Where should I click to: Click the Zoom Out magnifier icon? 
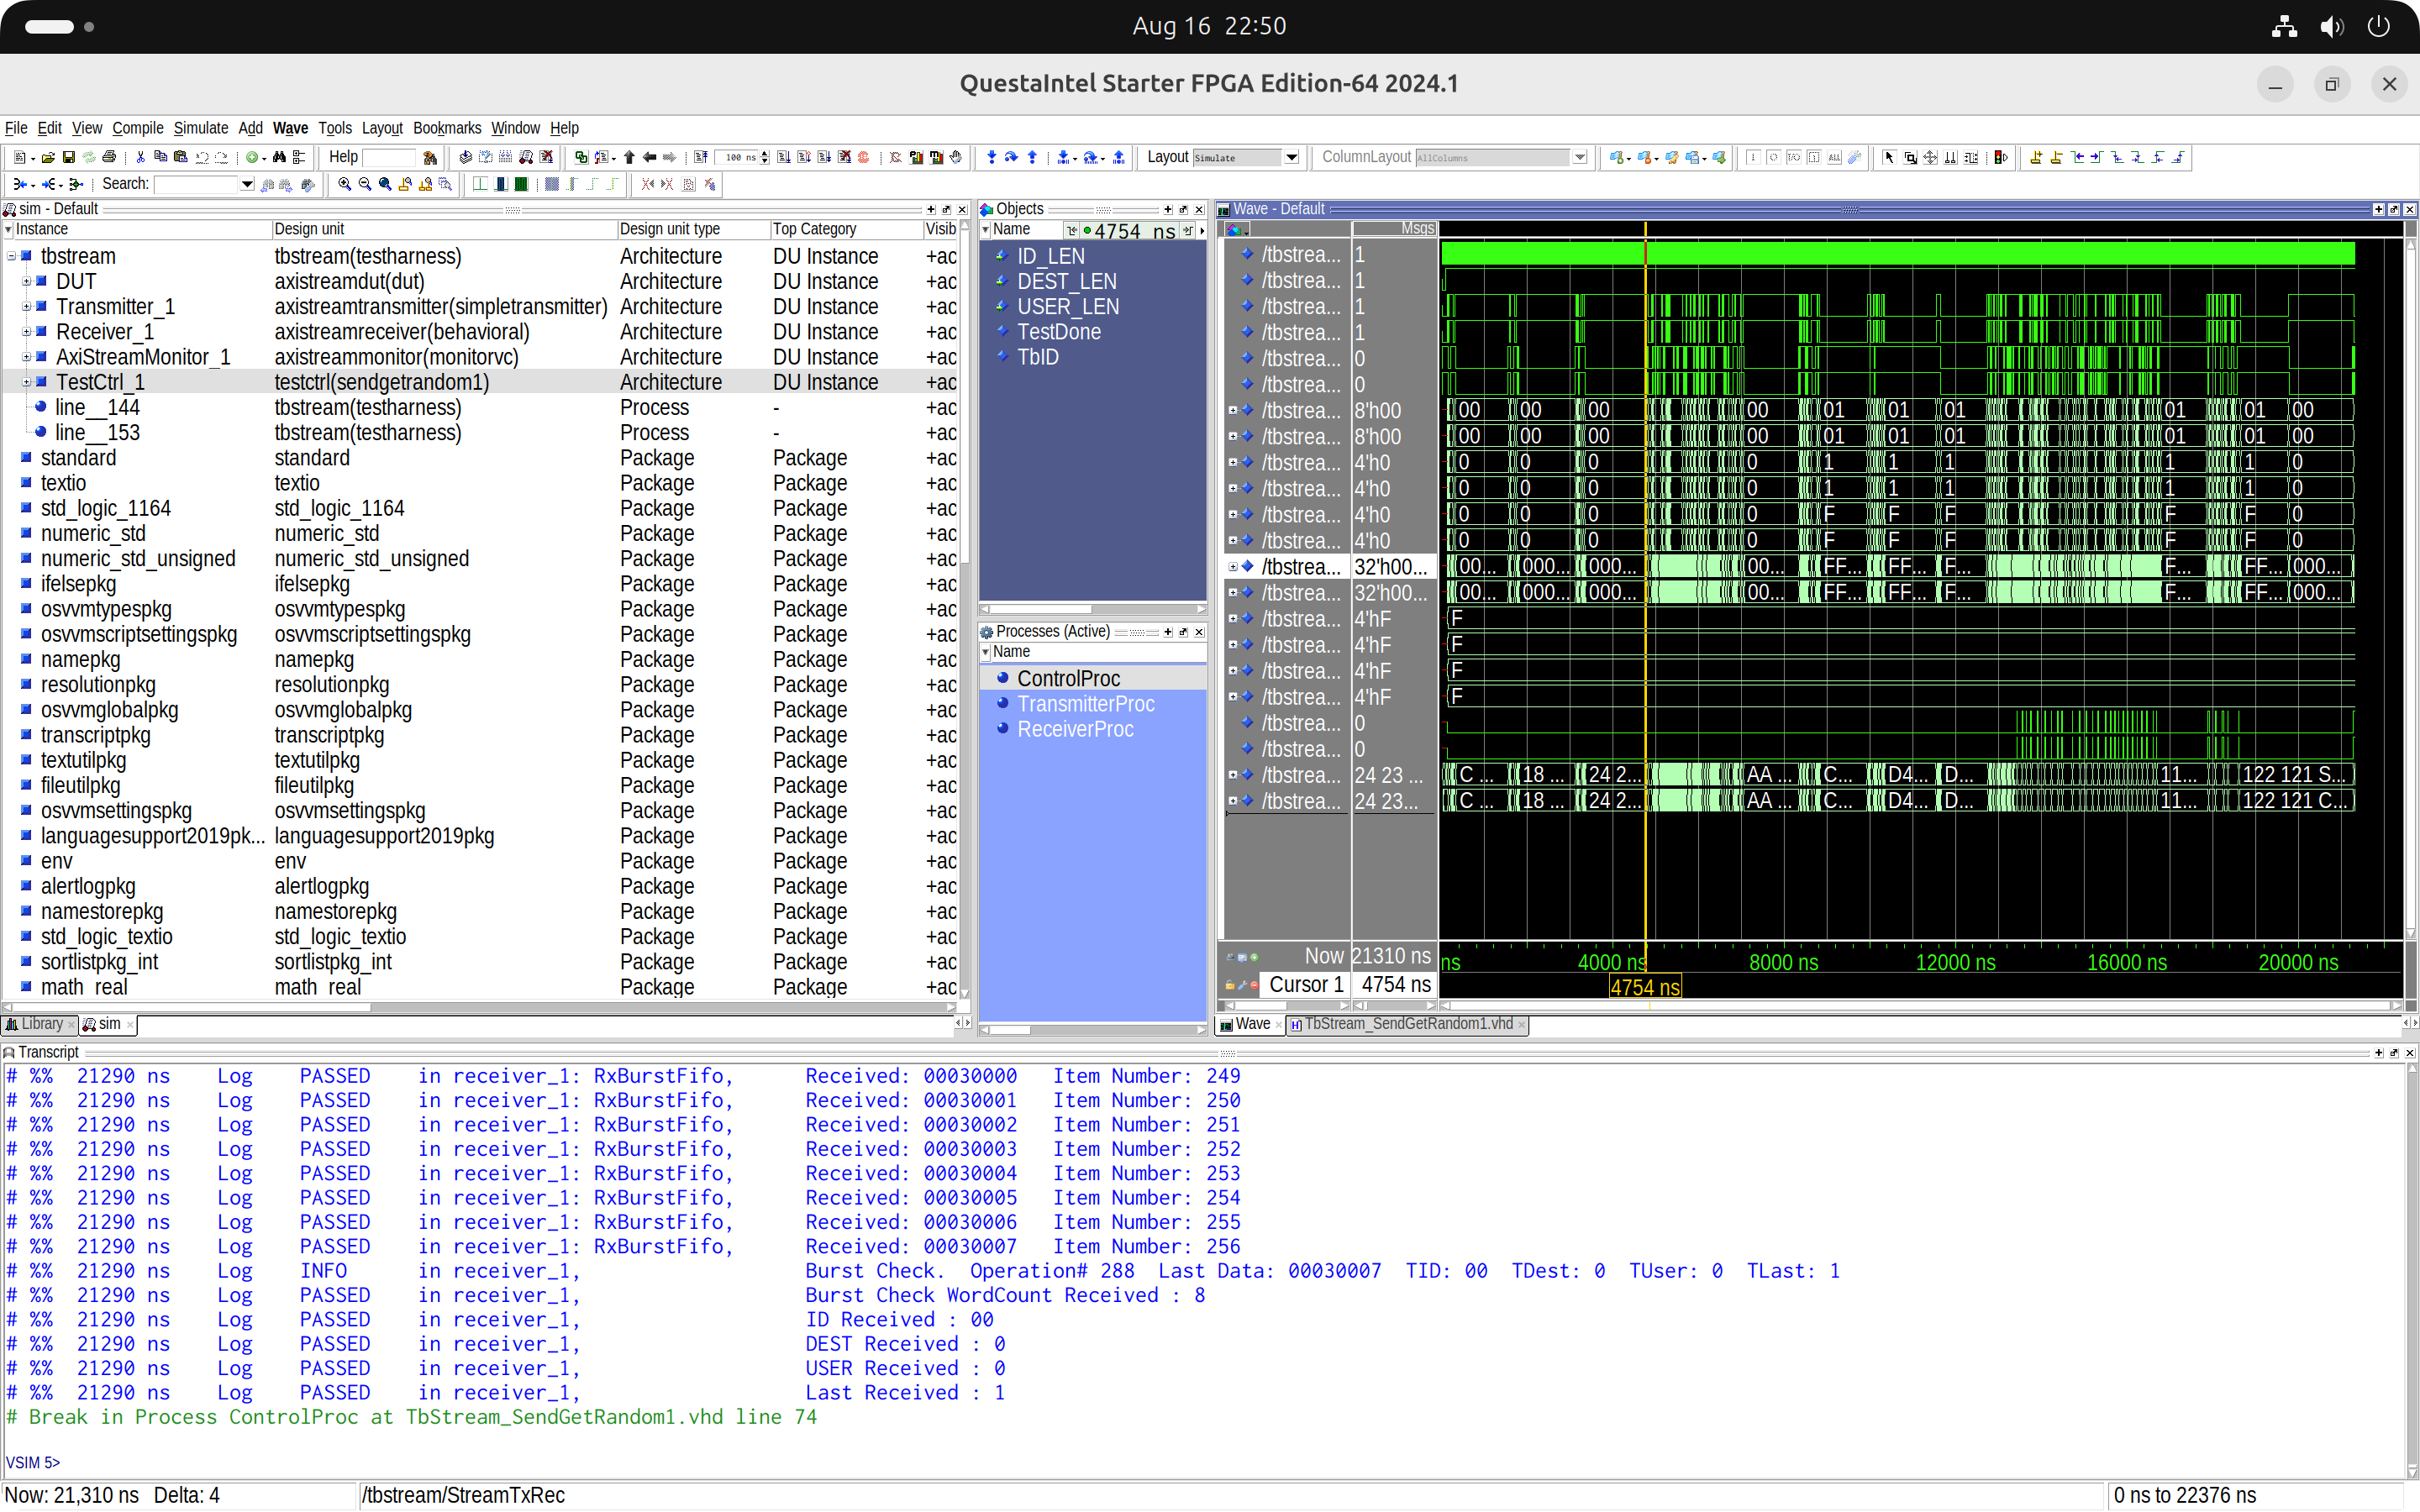click(364, 184)
